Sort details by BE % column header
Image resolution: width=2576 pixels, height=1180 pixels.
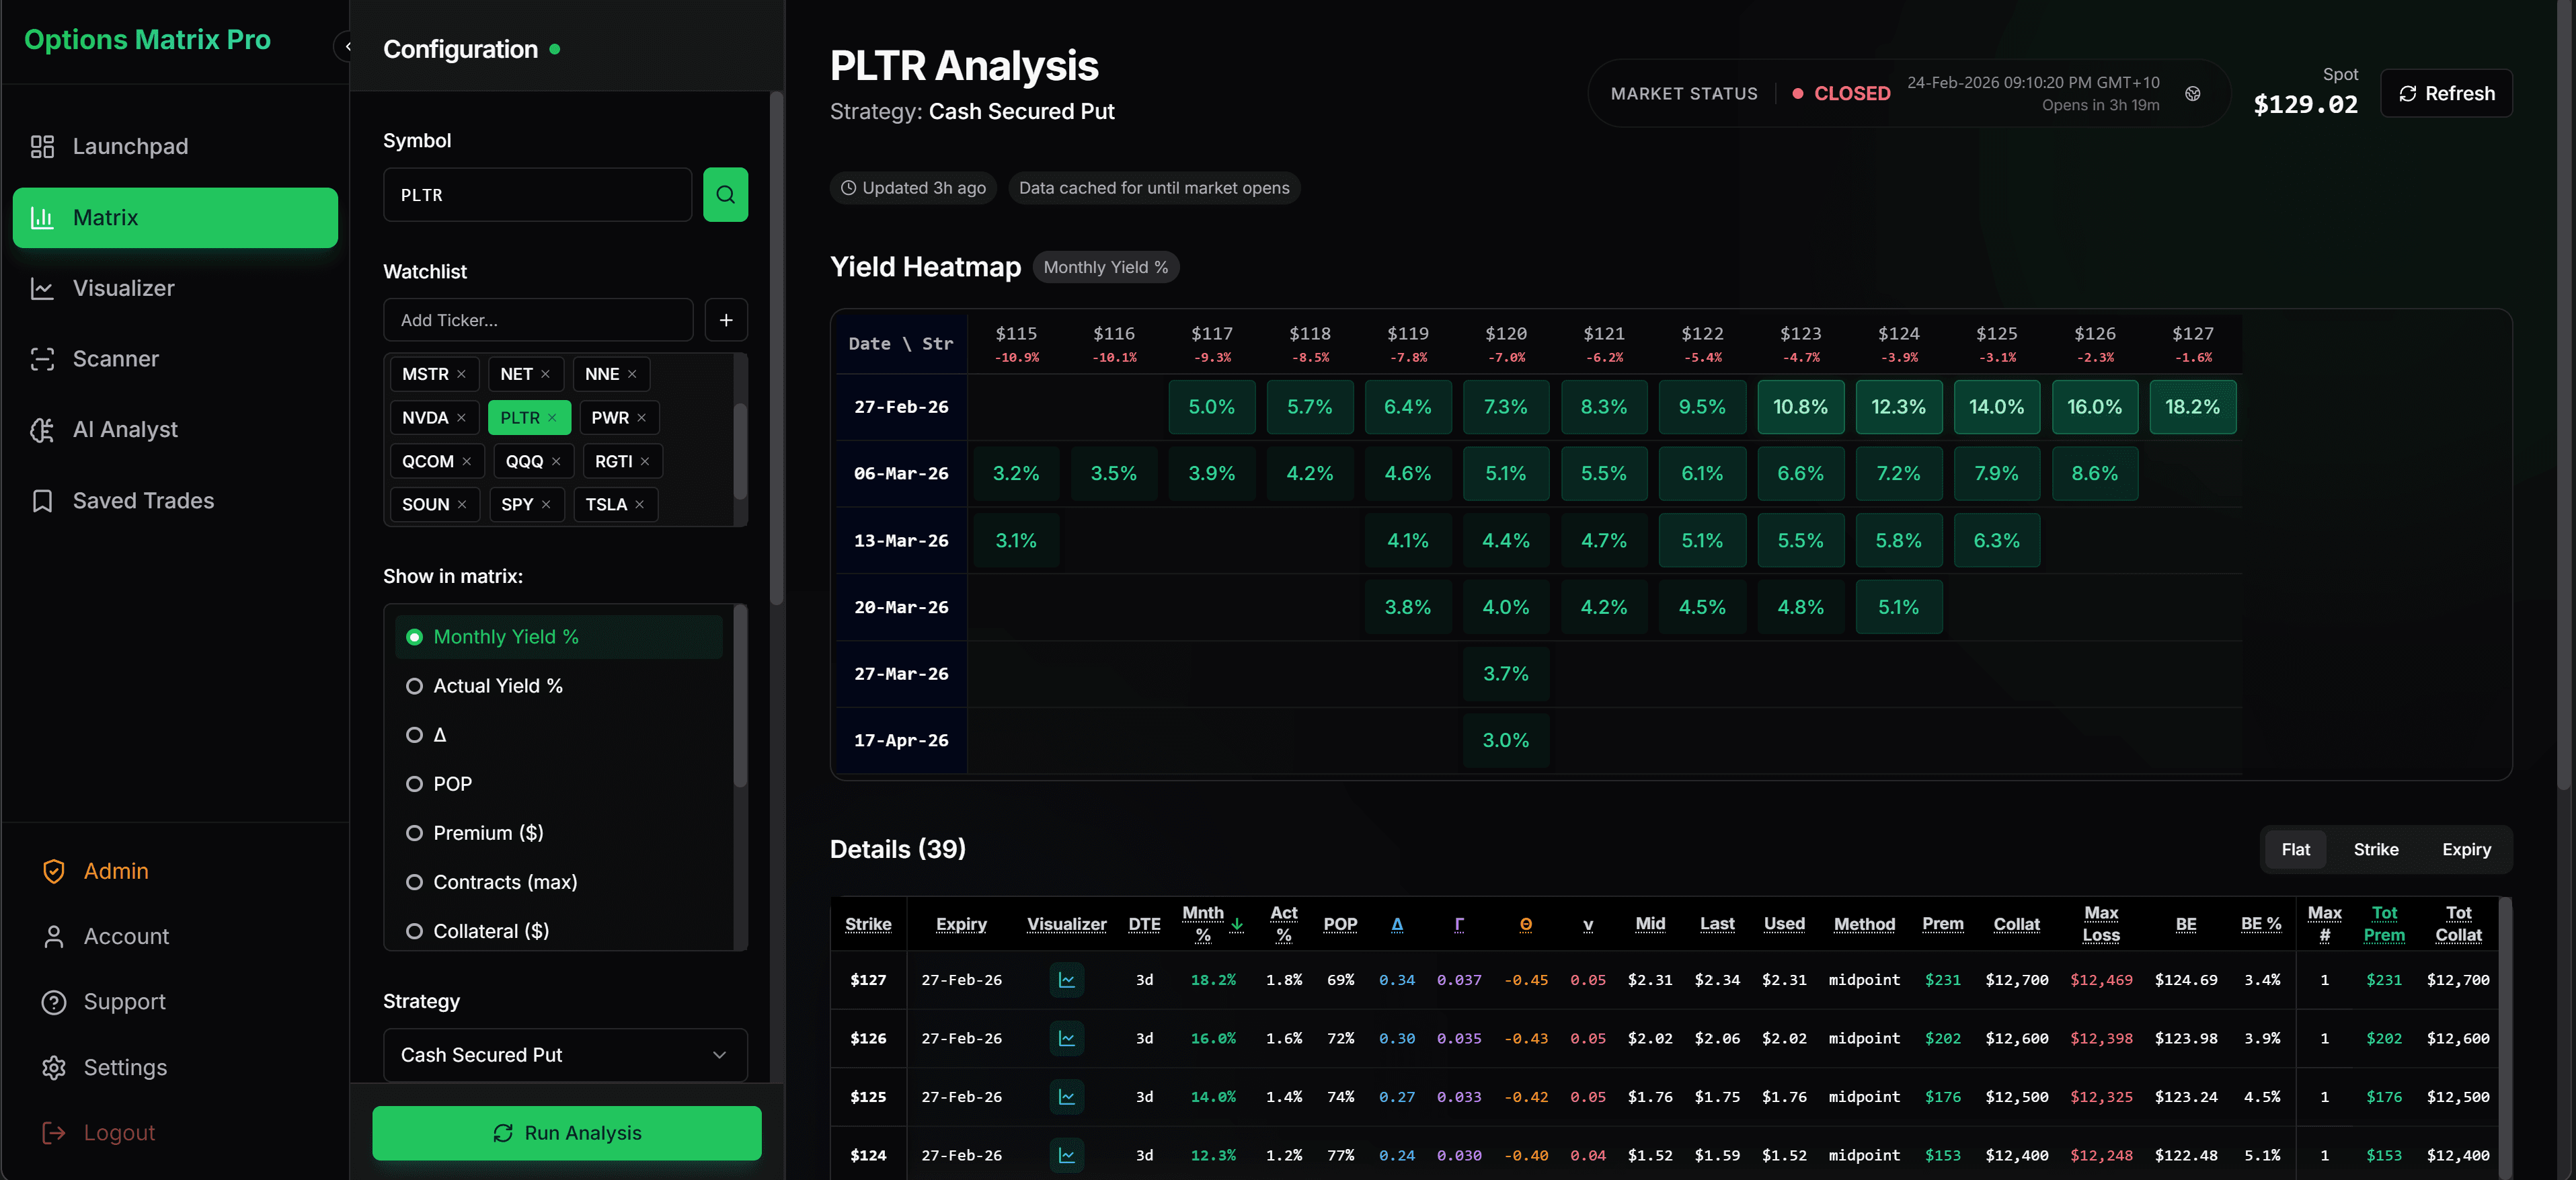click(2260, 924)
